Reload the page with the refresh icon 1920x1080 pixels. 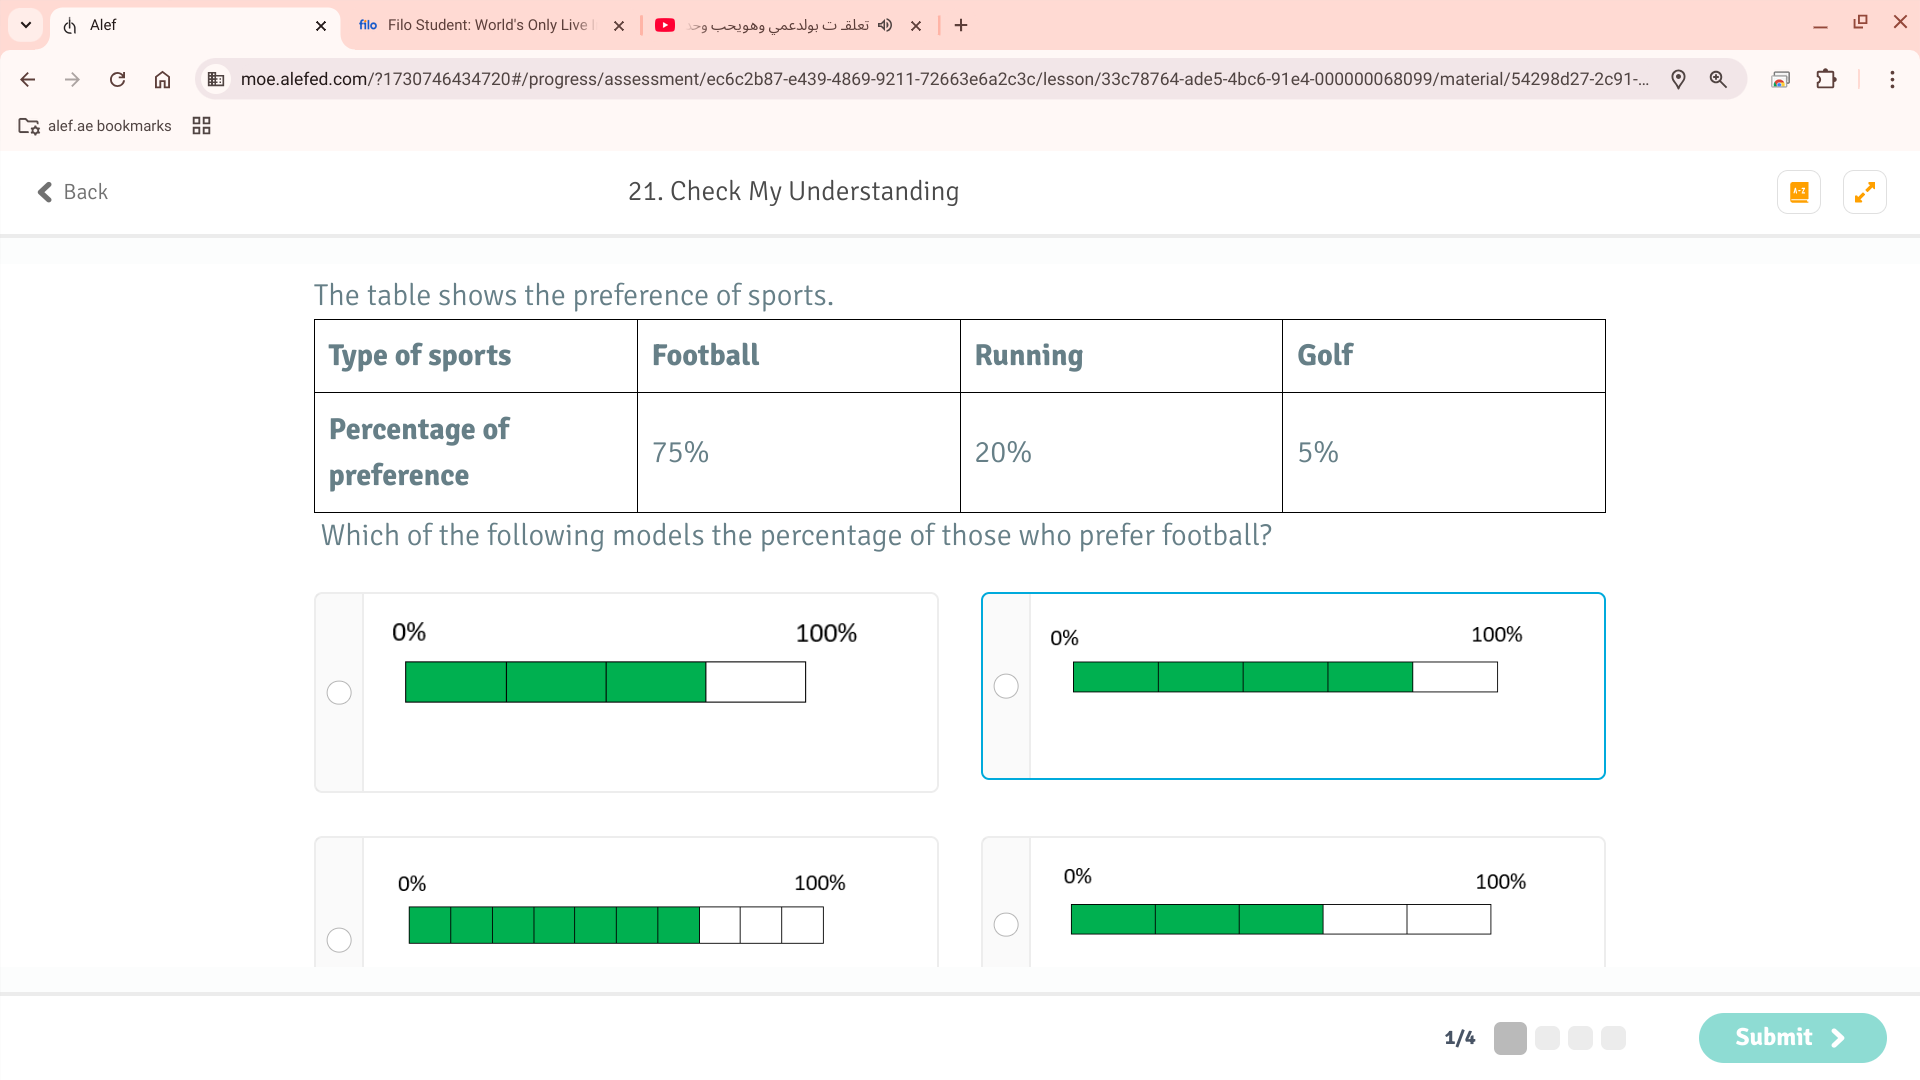click(117, 79)
